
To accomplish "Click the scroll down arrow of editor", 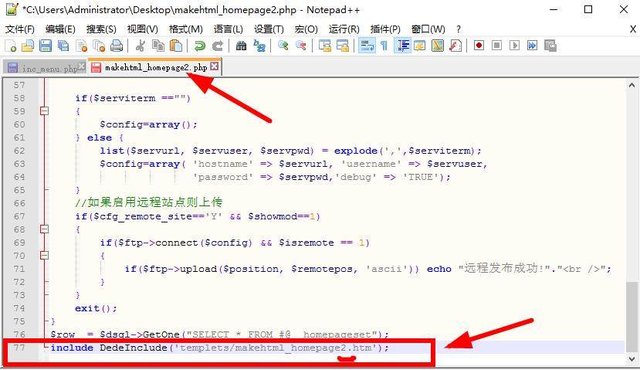I will 631,359.
